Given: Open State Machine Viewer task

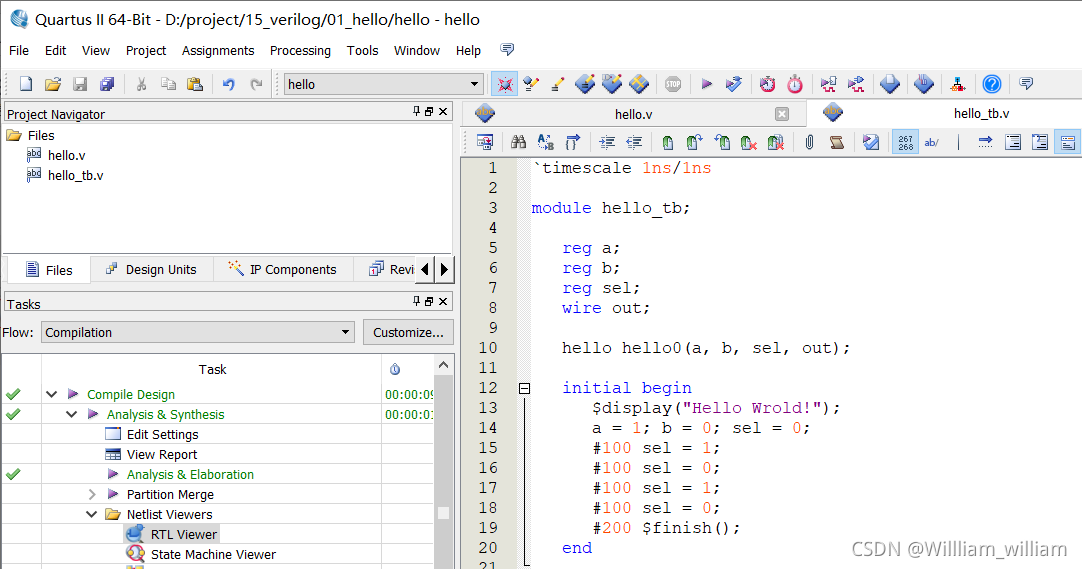Looking at the screenshot, I should pyautogui.click(x=201, y=555).
